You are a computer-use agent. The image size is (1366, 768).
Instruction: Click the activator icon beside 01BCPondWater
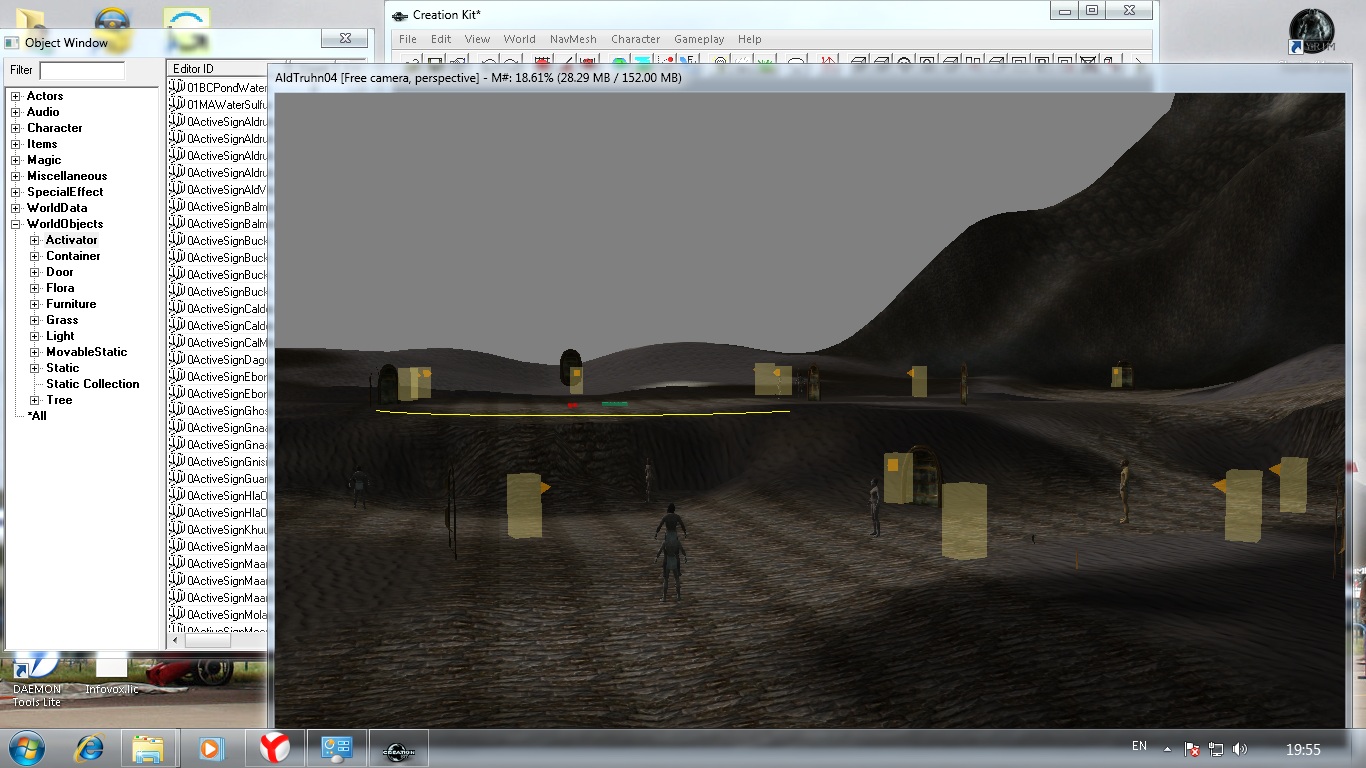click(x=178, y=87)
